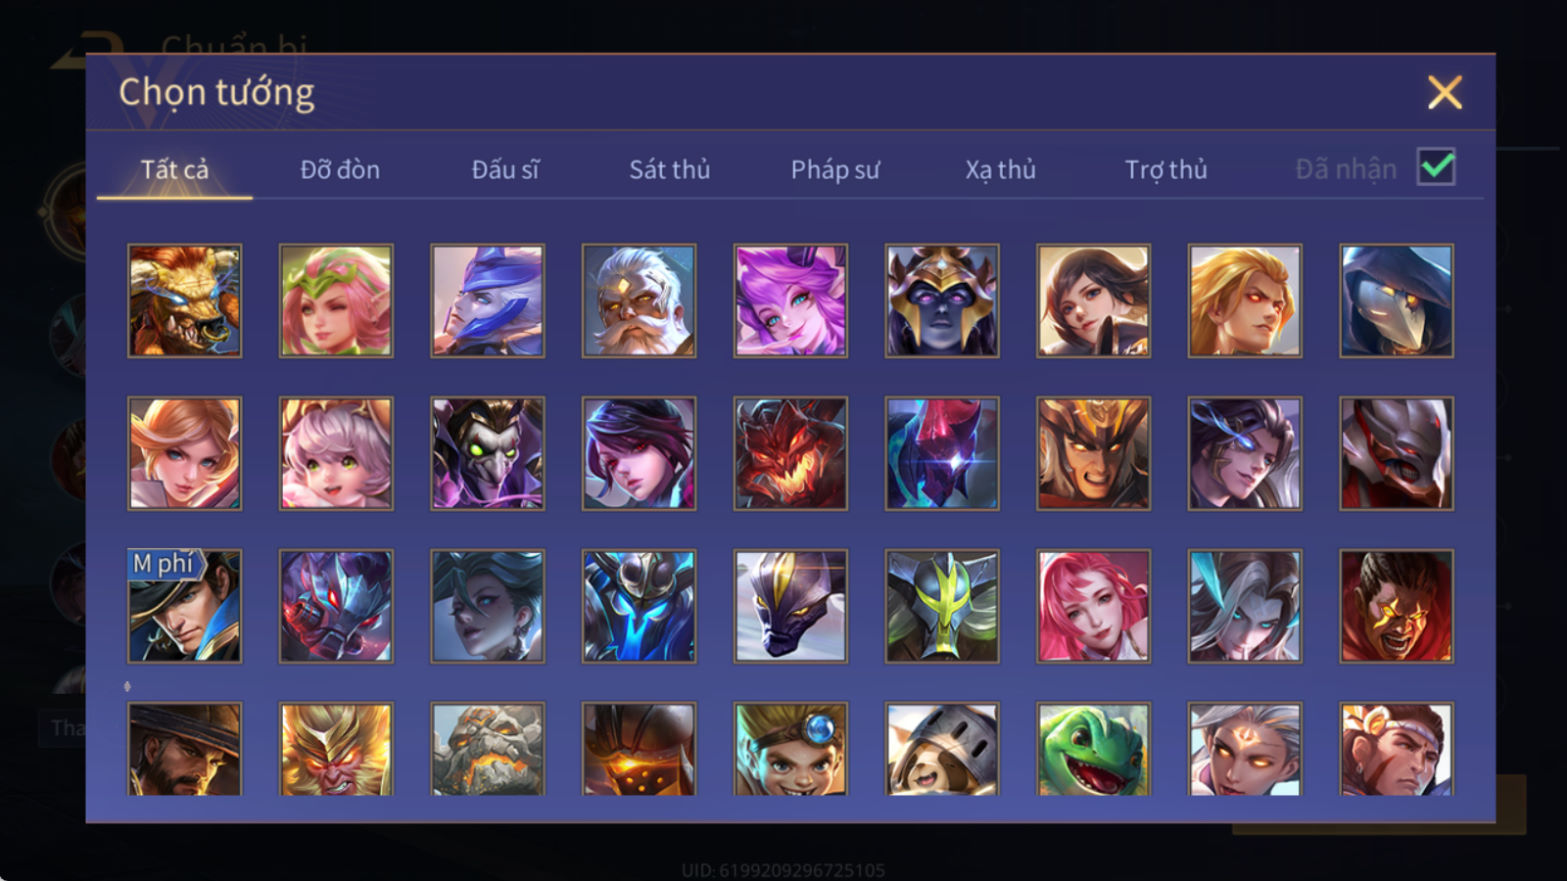Switch to the 'Trợ thủ' tab
The height and width of the screenshot is (881, 1567).
pos(1166,170)
